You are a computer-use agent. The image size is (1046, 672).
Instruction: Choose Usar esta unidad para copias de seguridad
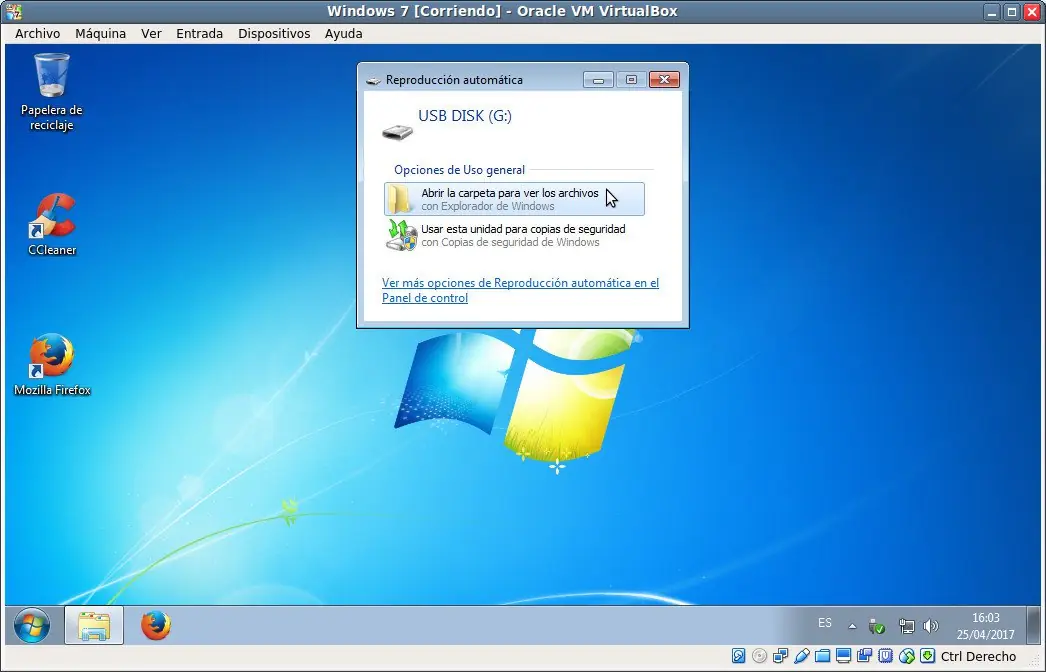pos(514,235)
